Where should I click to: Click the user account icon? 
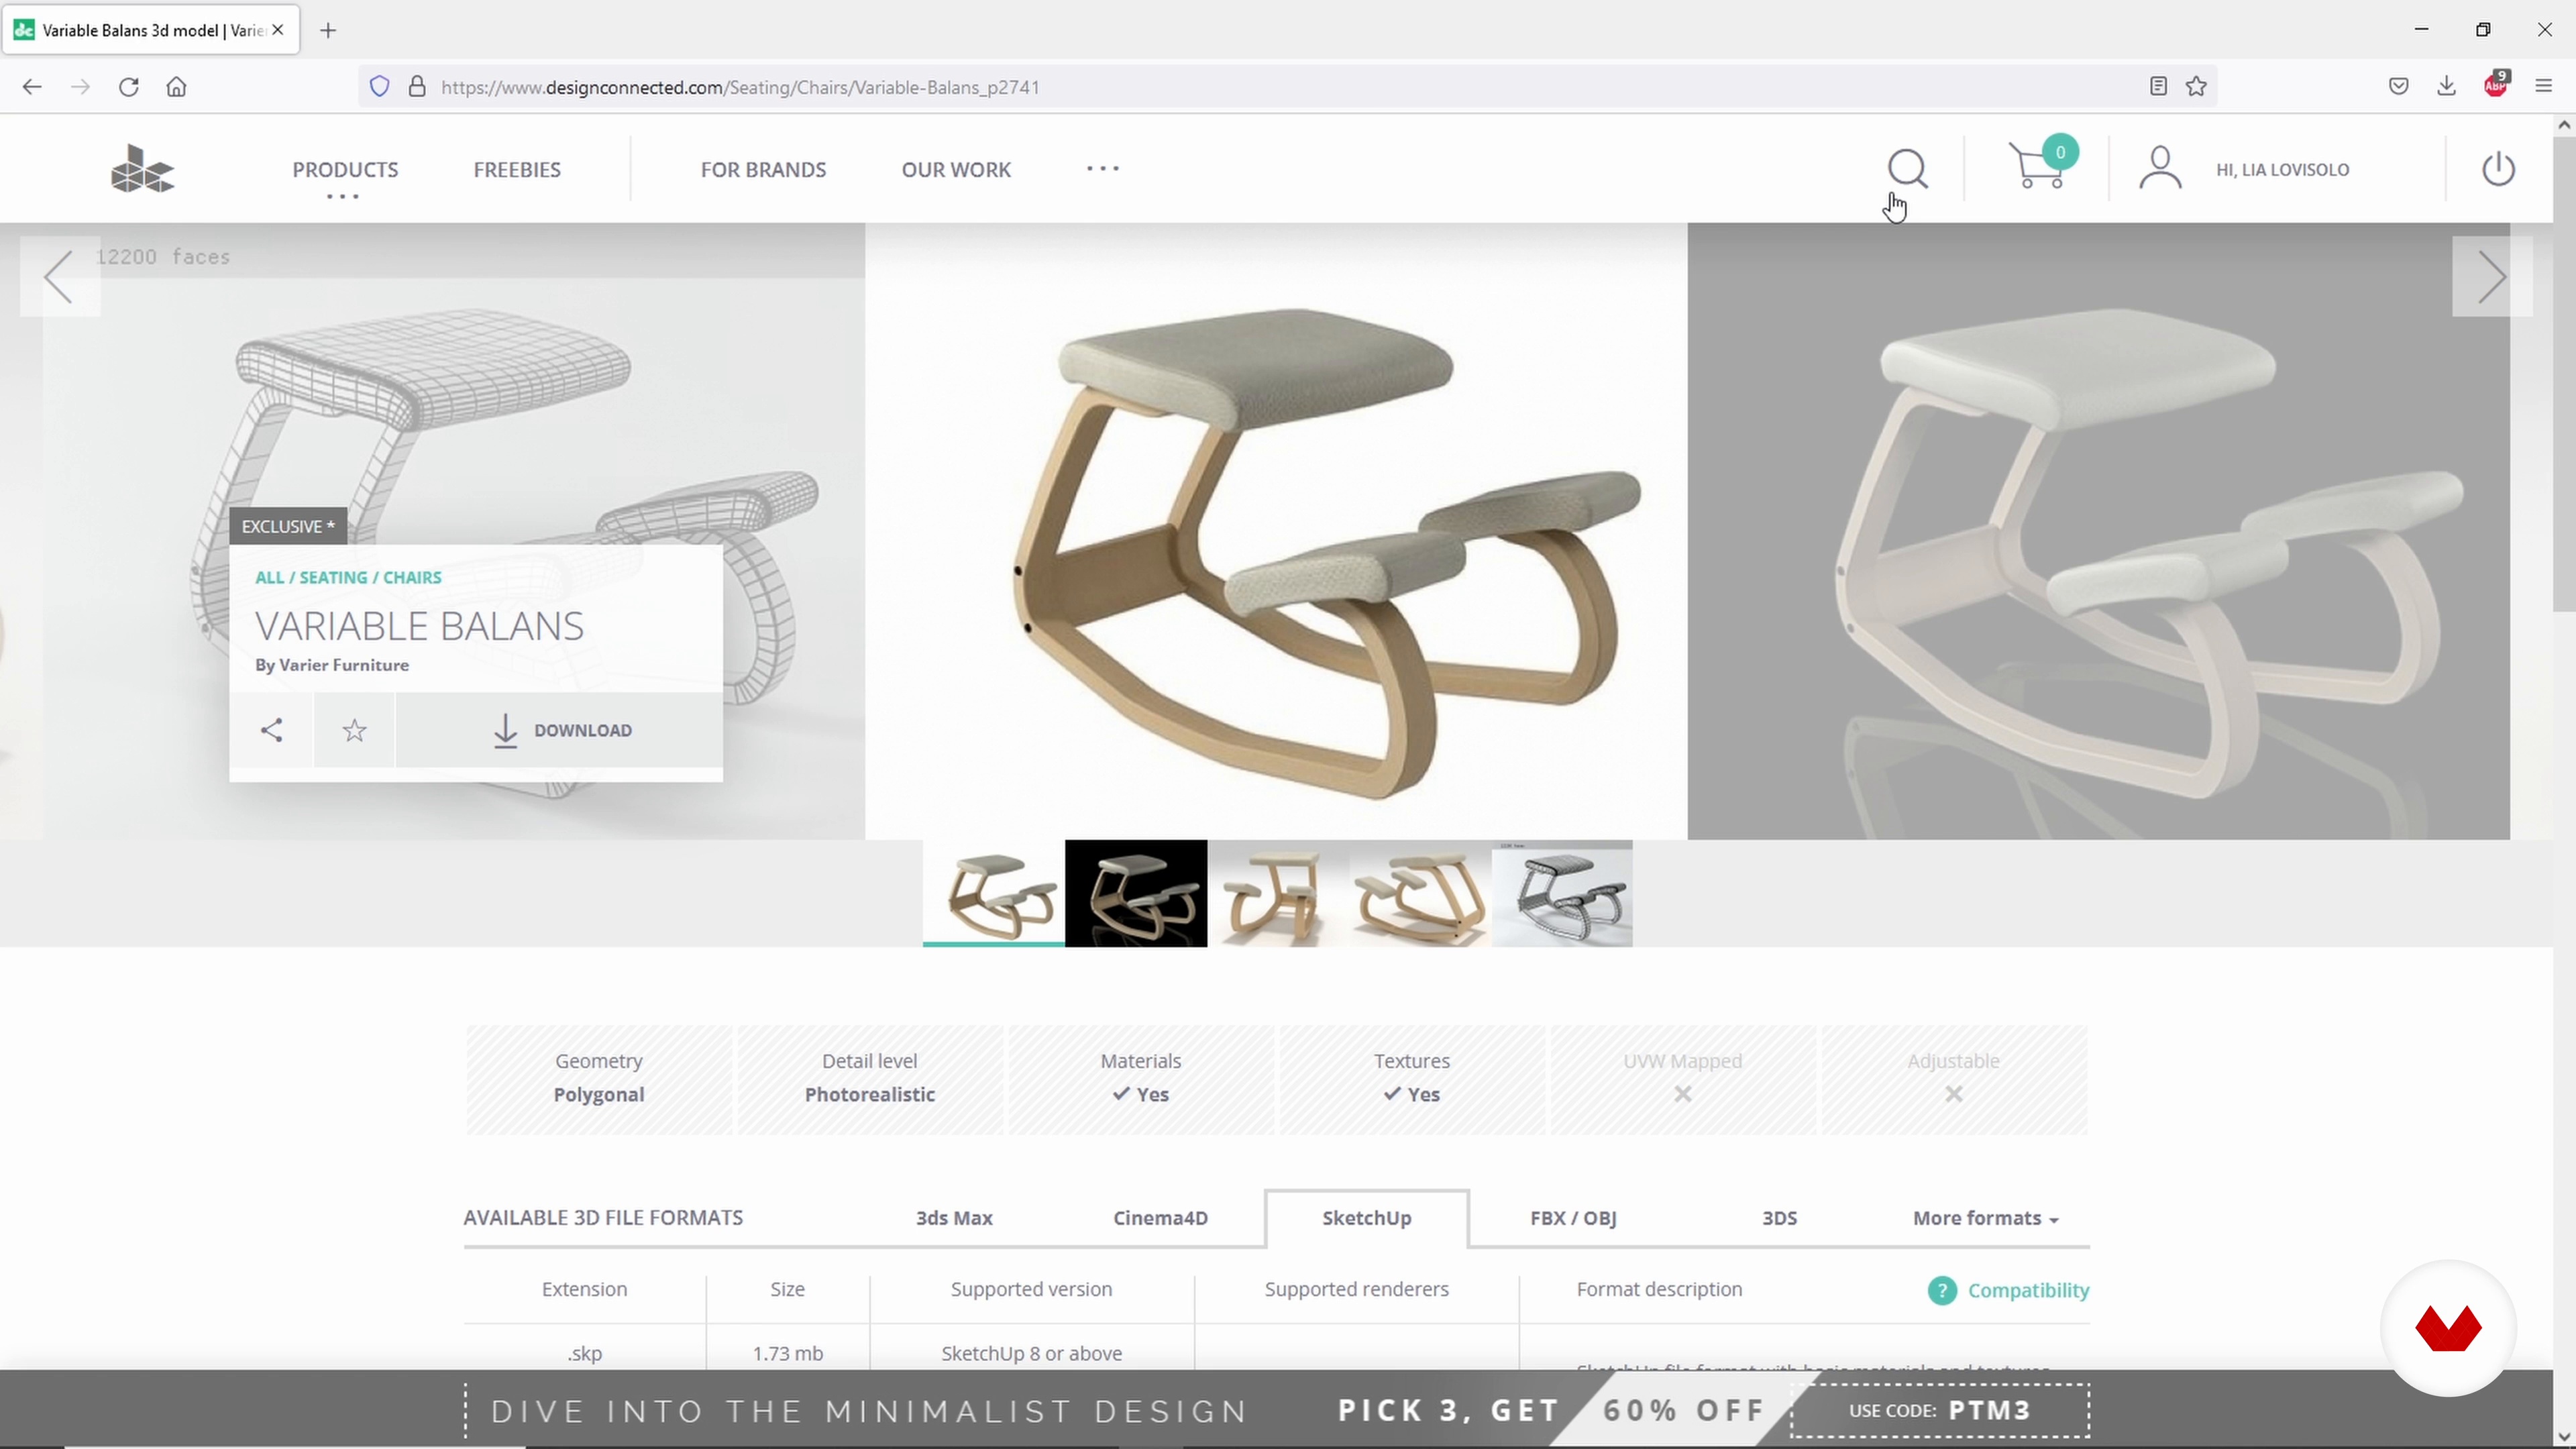[2160, 168]
